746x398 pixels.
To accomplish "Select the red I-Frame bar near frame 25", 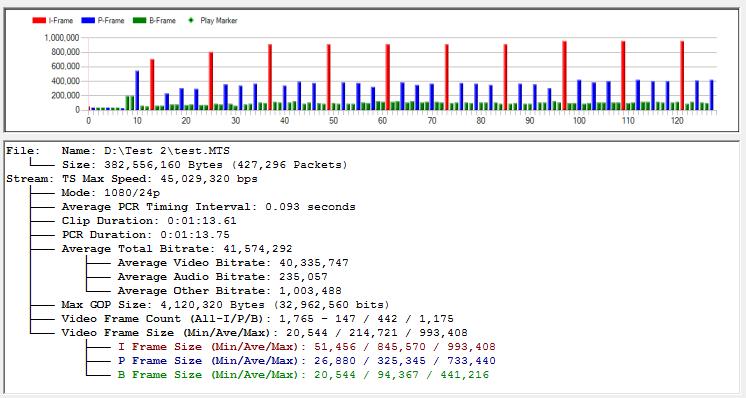I will click(x=211, y=81).
